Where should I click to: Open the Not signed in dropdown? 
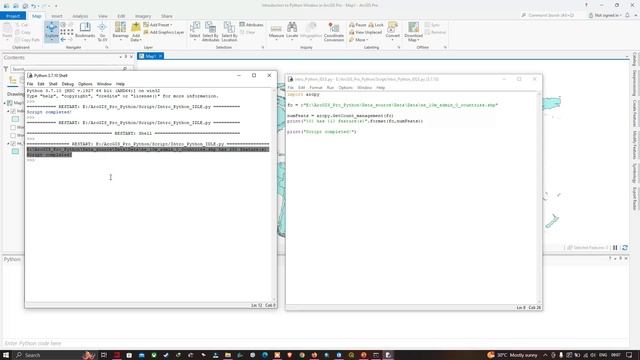(605, 15)
